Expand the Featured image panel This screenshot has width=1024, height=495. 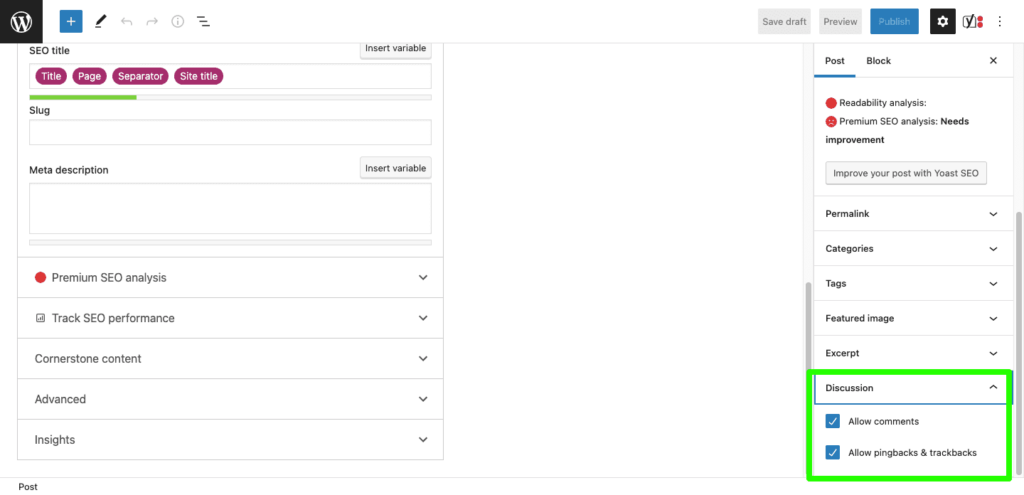click(912, 319)
